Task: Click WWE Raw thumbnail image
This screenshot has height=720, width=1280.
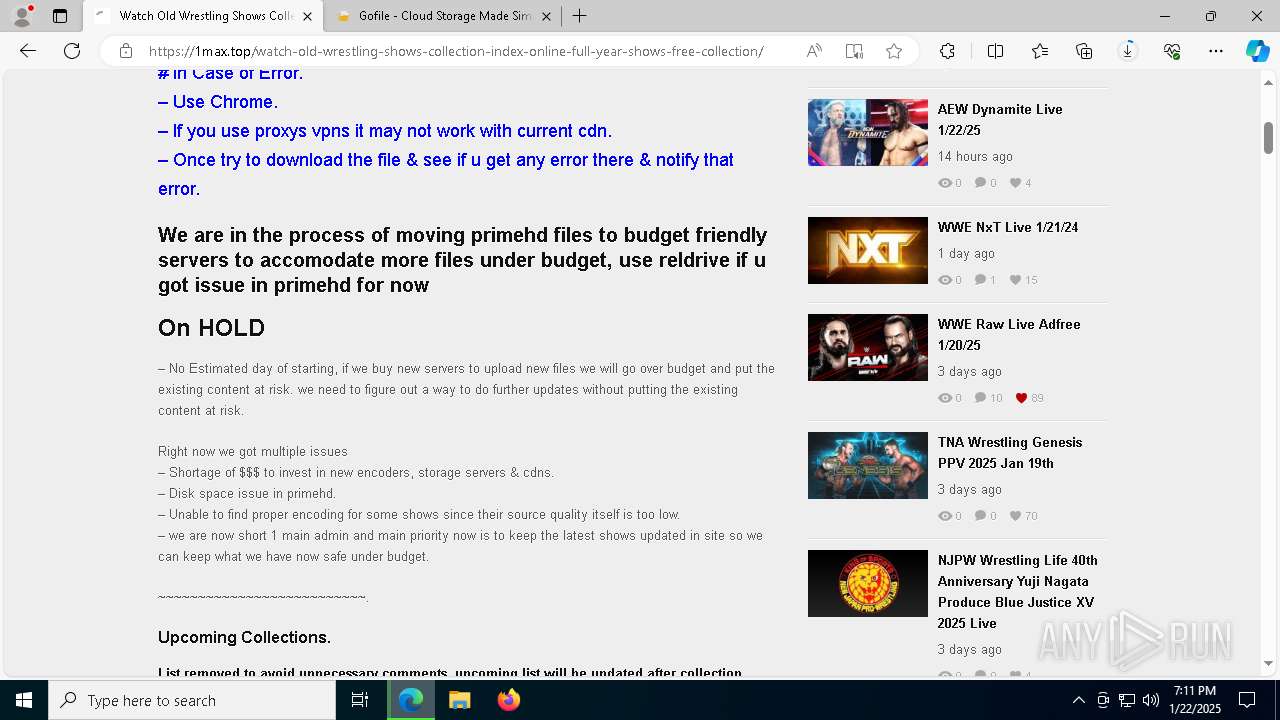Action: (x=868, y=347)
